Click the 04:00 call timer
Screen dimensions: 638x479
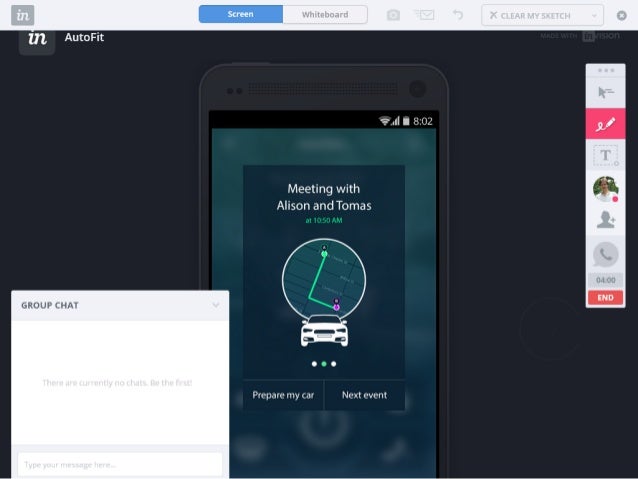click(x=605, y=280)
